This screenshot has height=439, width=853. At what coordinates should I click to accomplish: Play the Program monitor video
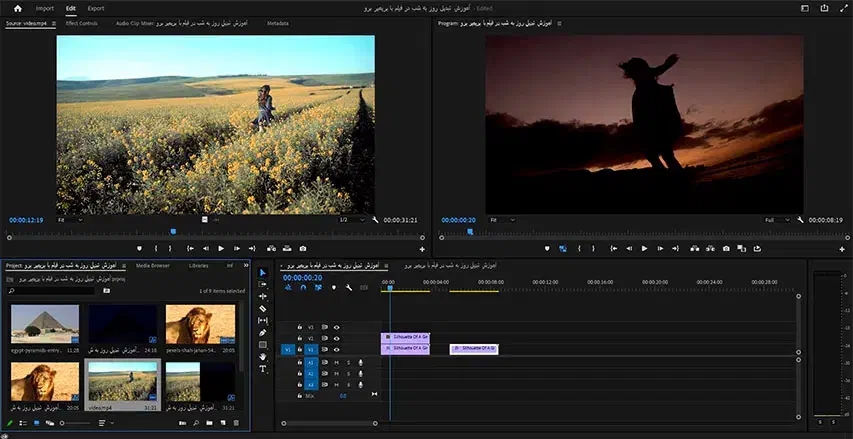coord(644,248)
